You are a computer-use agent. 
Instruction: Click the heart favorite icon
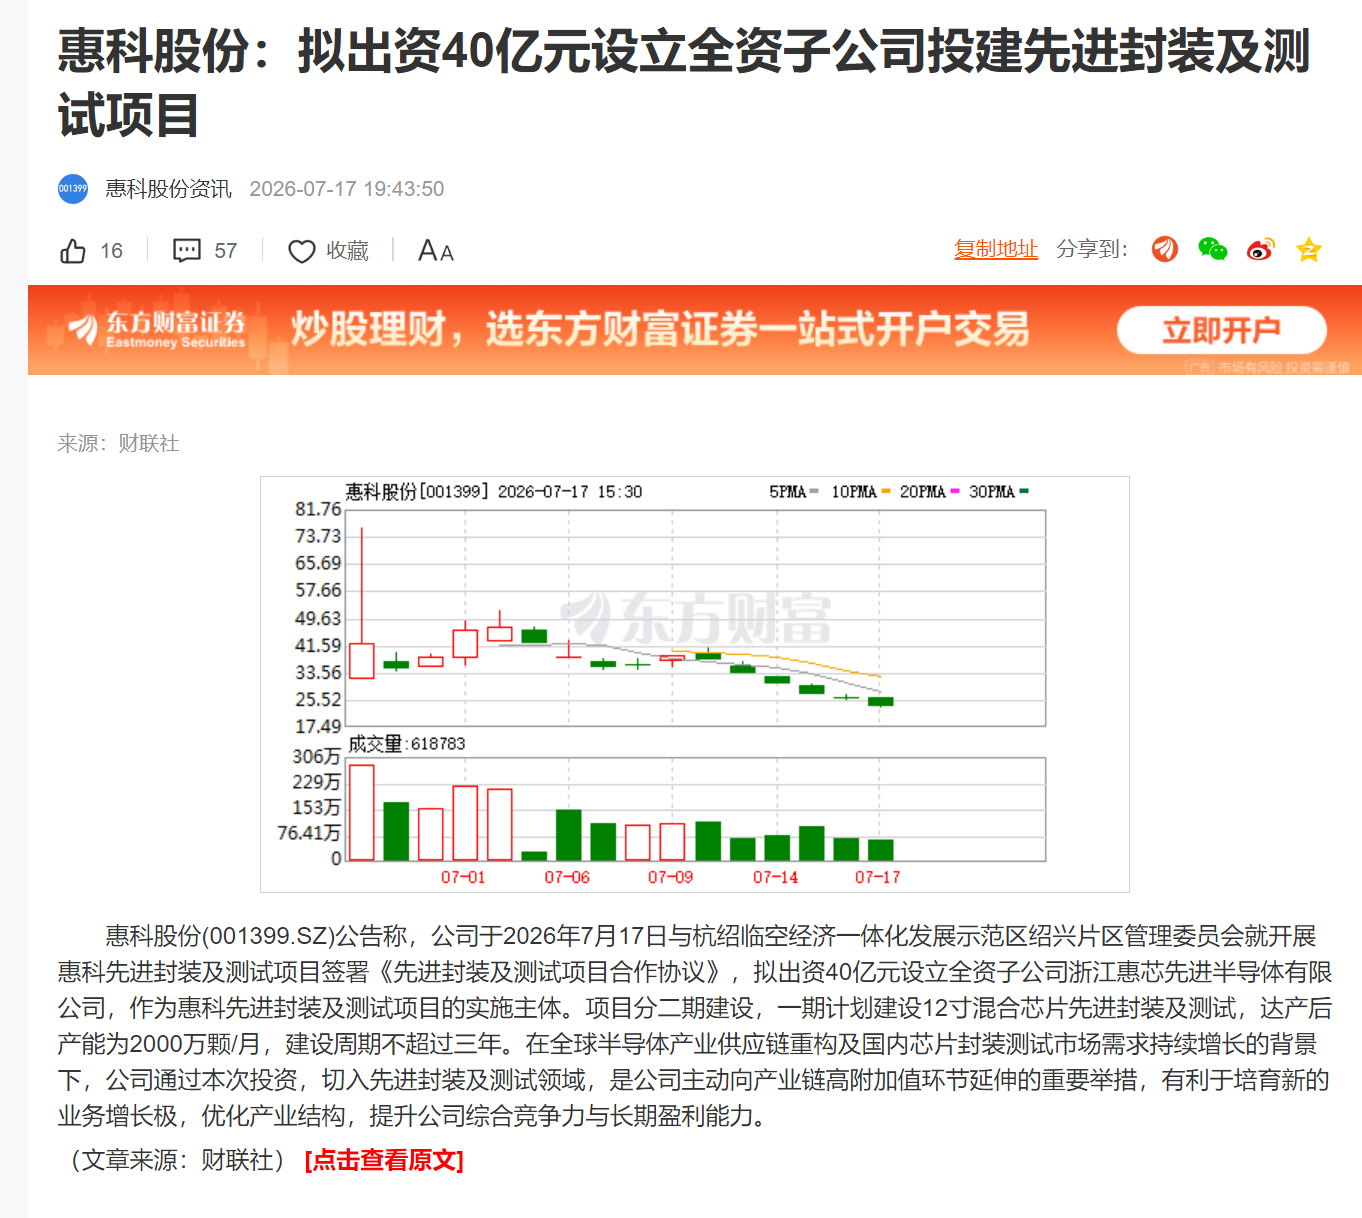[301, 251]
